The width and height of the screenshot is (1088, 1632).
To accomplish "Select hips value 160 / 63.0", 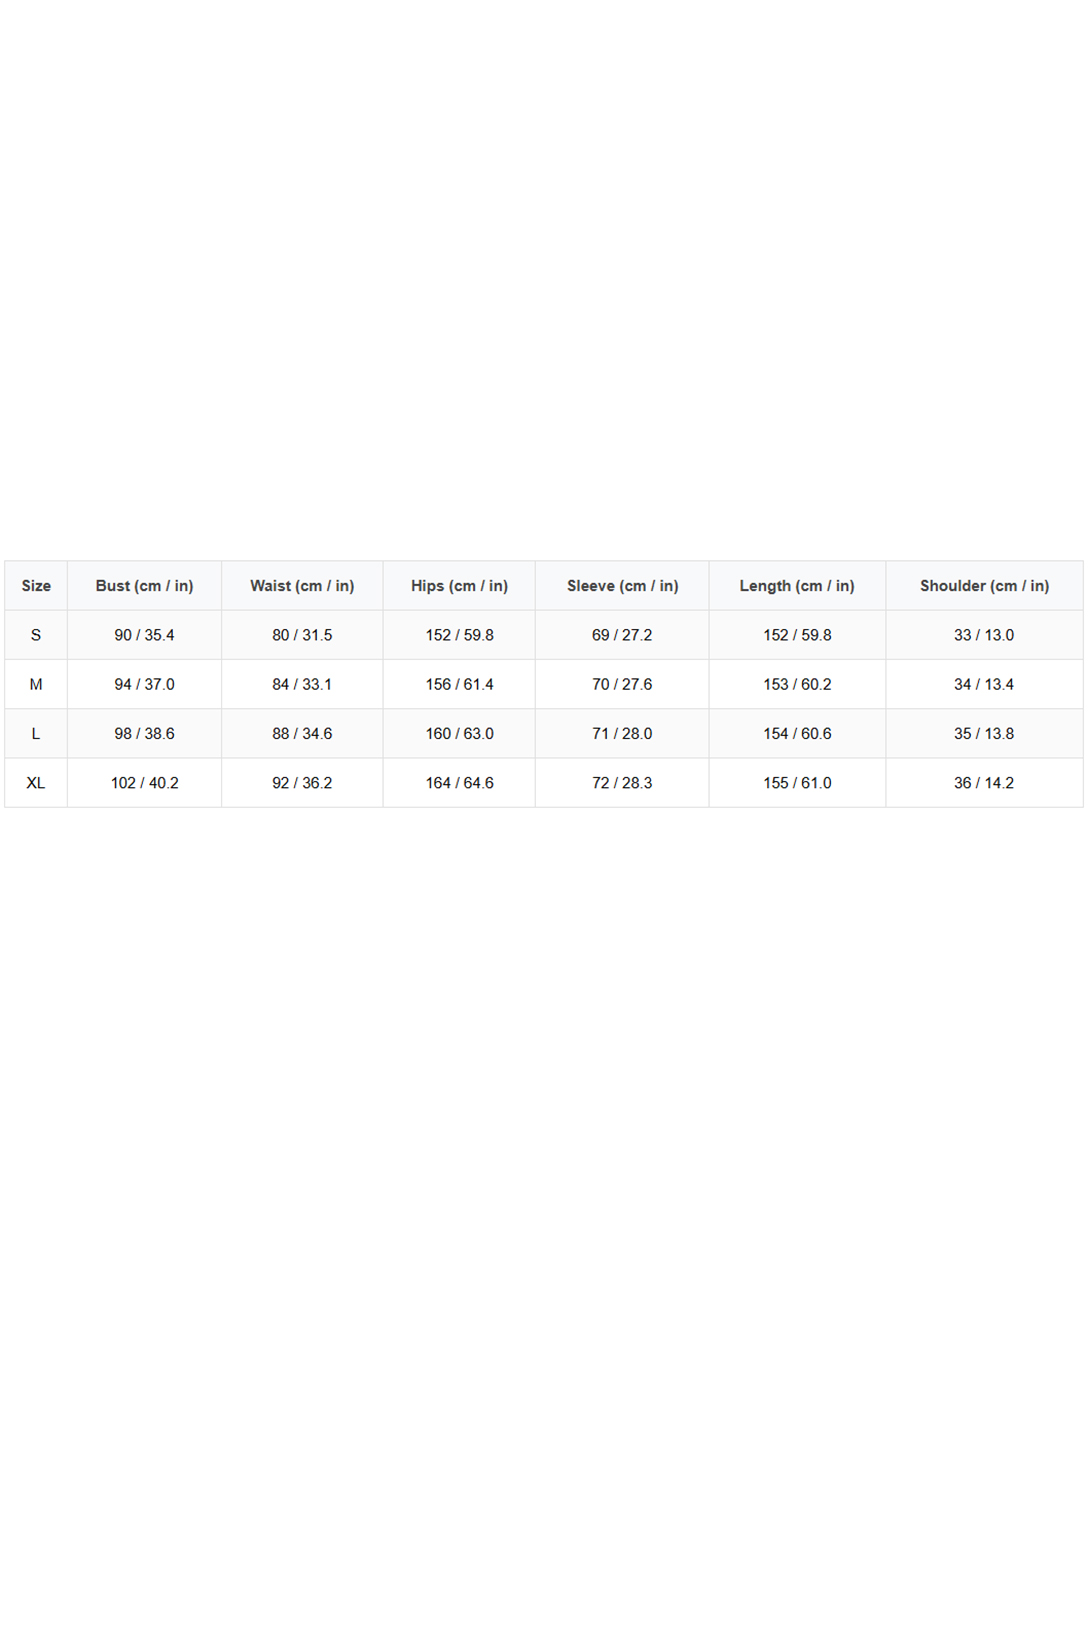I will 459,734.
